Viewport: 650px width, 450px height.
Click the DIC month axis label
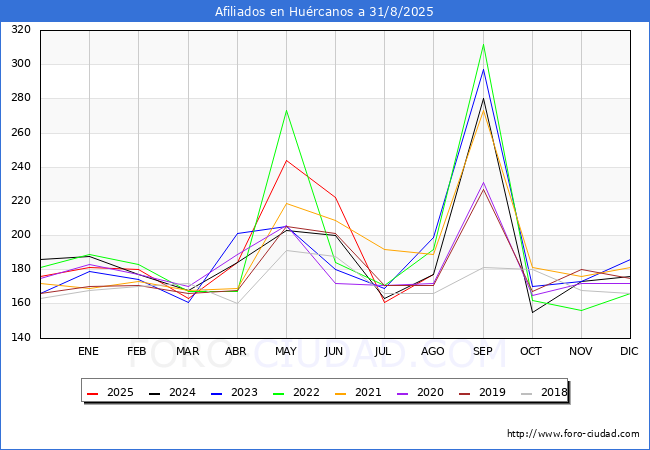[x=629, y=351]
